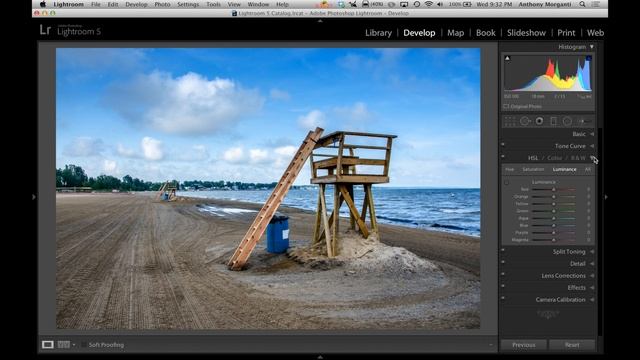Toggle the Split Toning panel switch
The image size is (640, 360).
click(x=503, y=250)
